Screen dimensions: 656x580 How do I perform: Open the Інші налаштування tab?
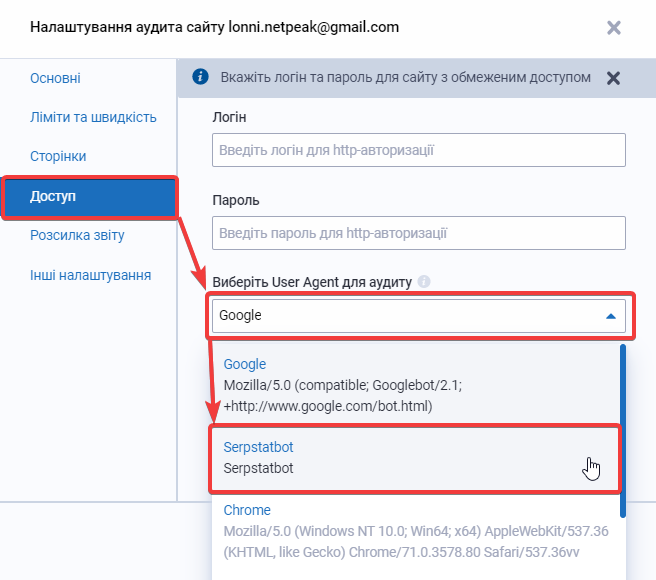(x=90, y=275)
